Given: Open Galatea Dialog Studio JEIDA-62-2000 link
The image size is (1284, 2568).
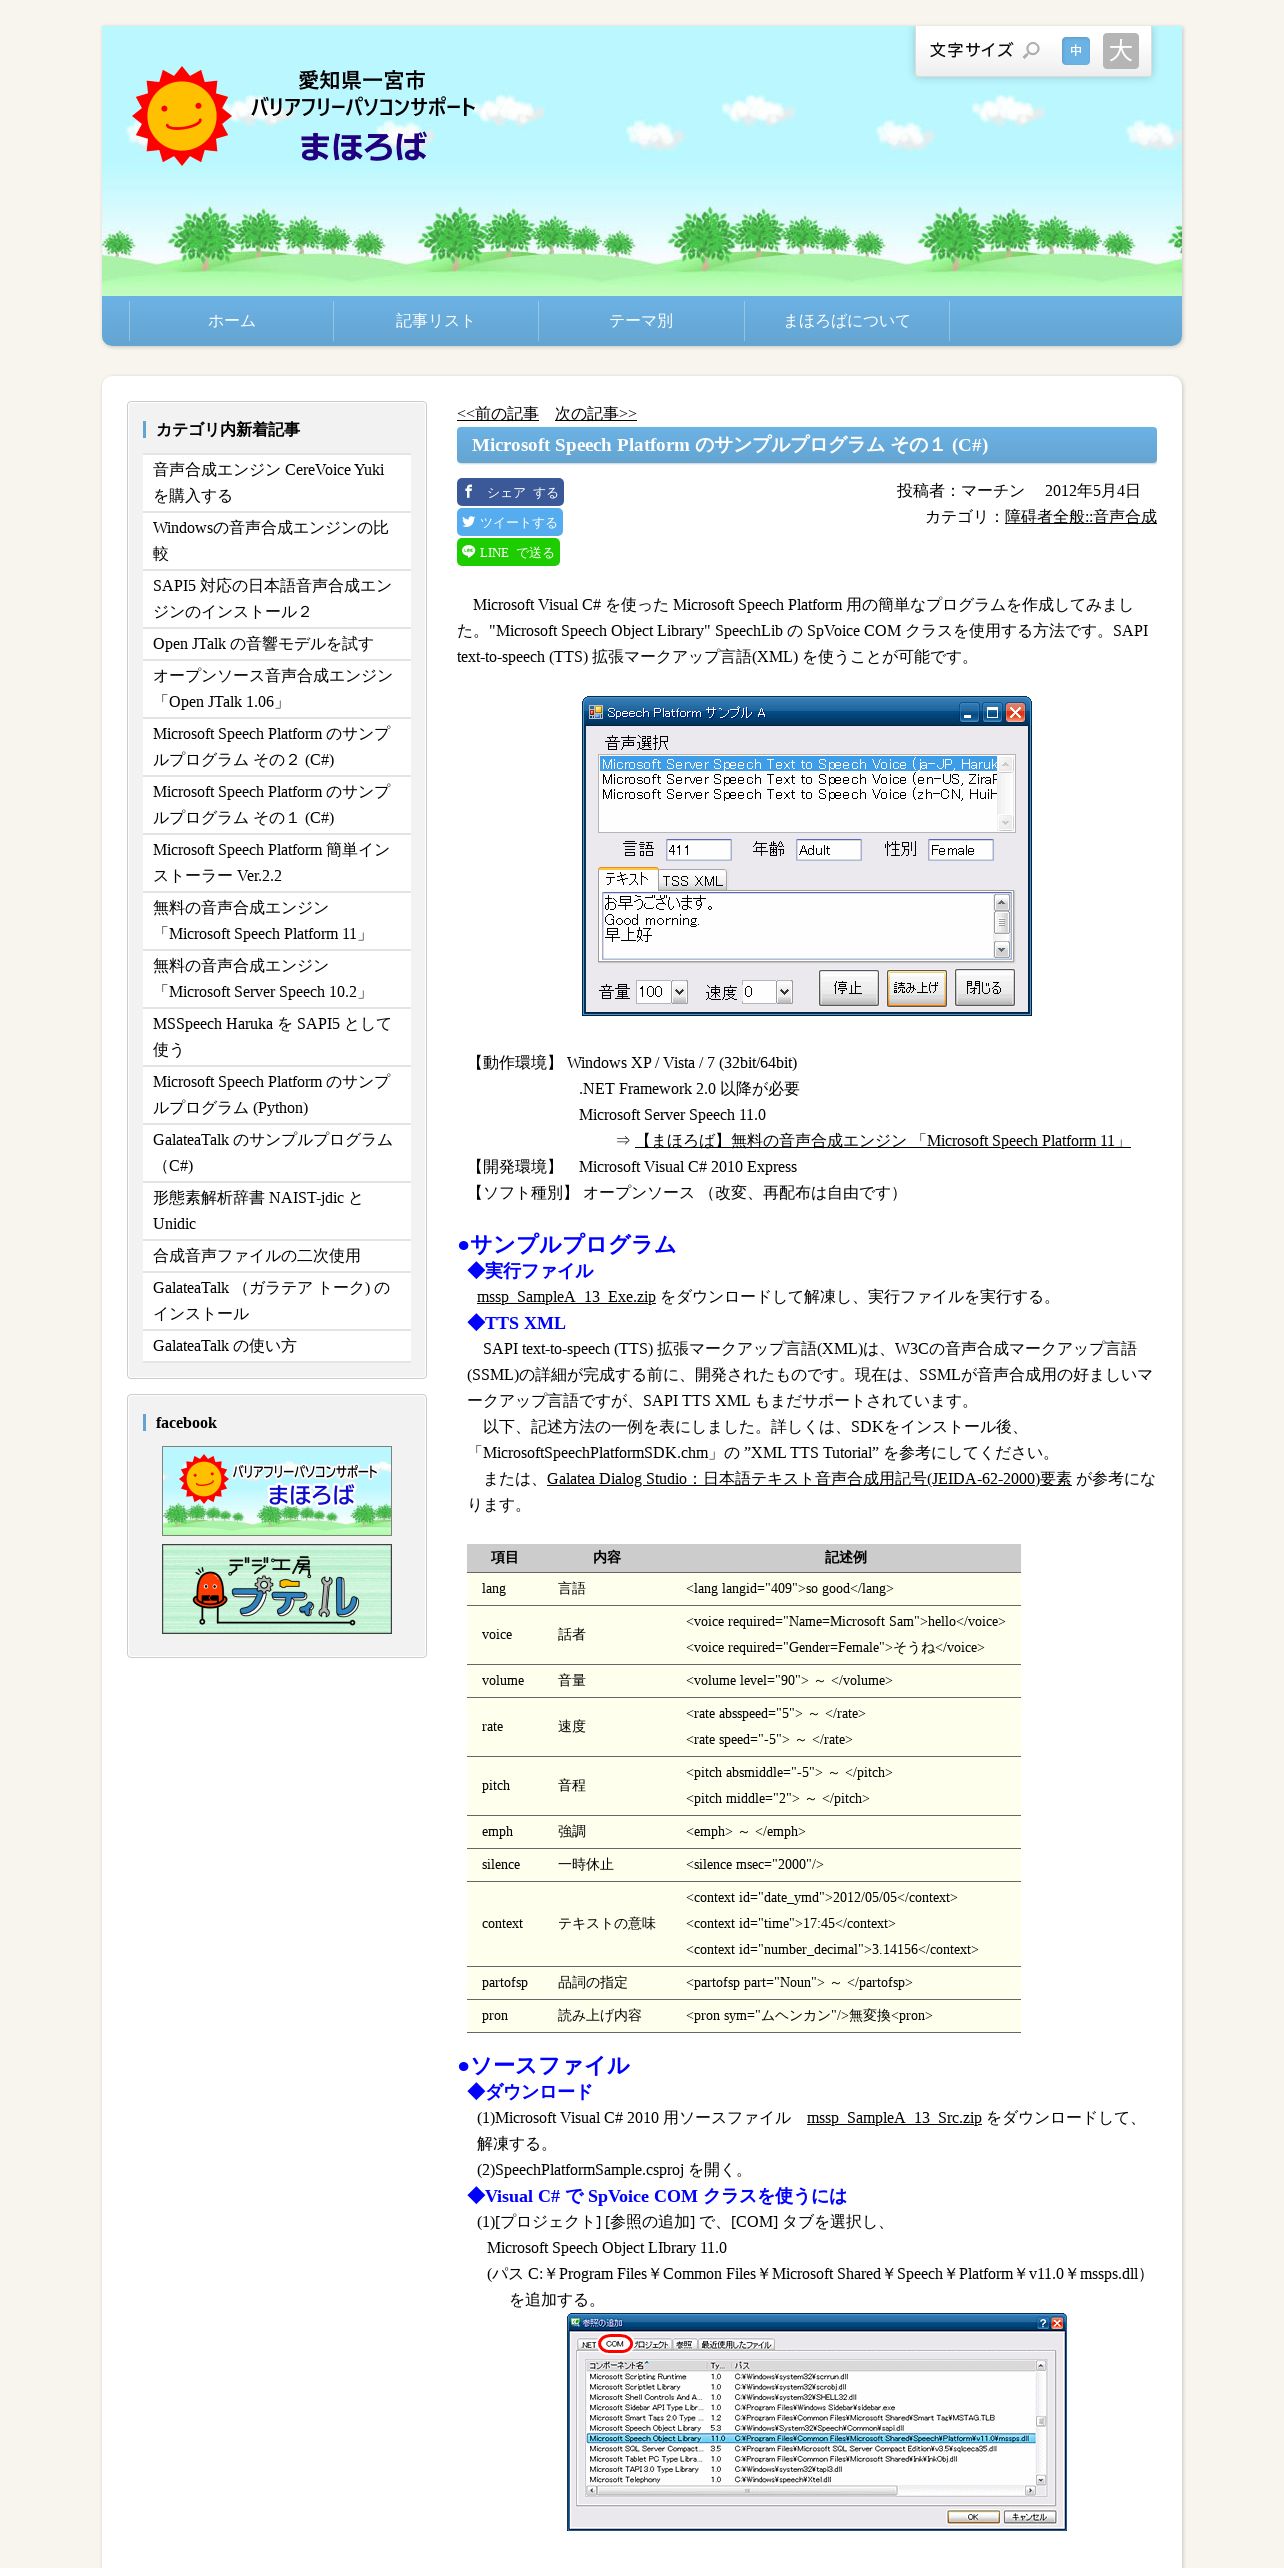Looking at the screenshot, I should 809,1479.
